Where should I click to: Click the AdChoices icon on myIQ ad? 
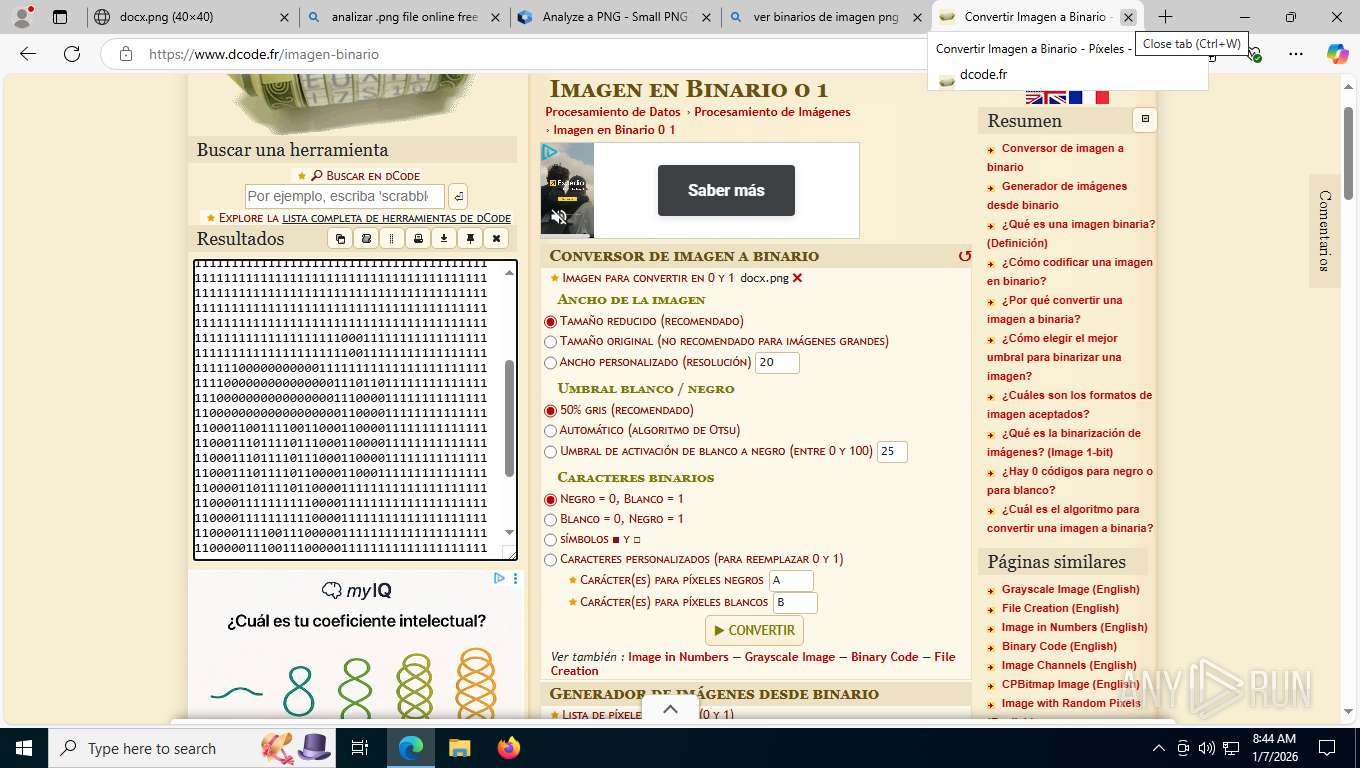point(499,578)
